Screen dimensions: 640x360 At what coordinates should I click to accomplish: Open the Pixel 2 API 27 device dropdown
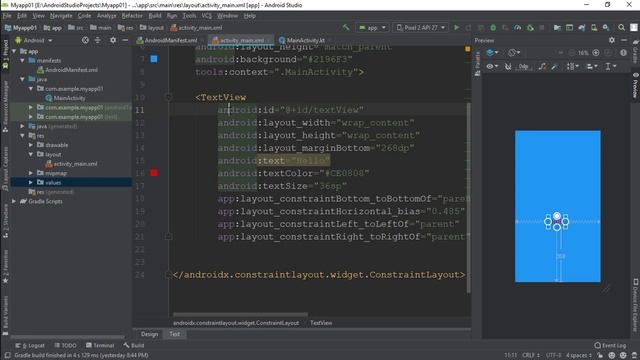tap(421, 28)
